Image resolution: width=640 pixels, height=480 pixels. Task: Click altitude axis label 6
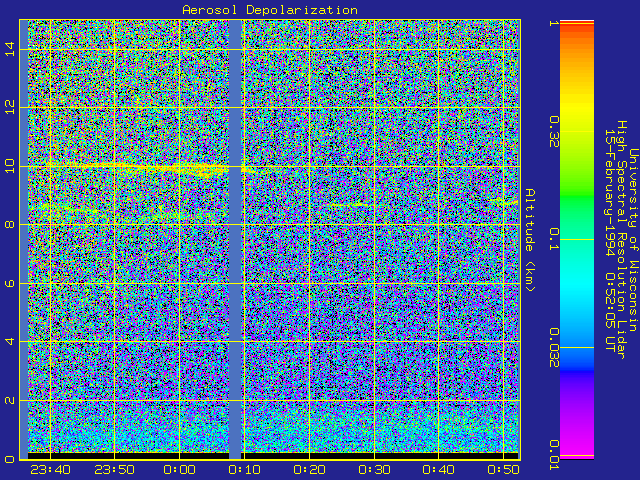(x=9, y=283)
